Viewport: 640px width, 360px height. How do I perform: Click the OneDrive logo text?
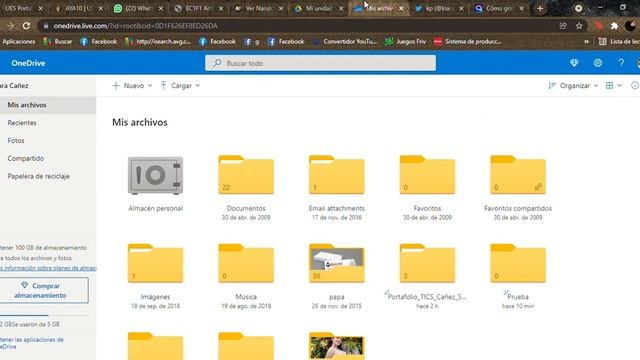click(x=28, y=63)
